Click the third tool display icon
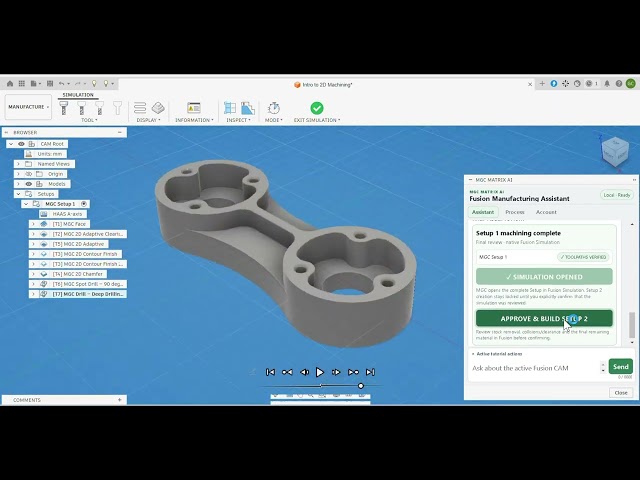This screenshot has width=640, height=480. click(99, 108)
